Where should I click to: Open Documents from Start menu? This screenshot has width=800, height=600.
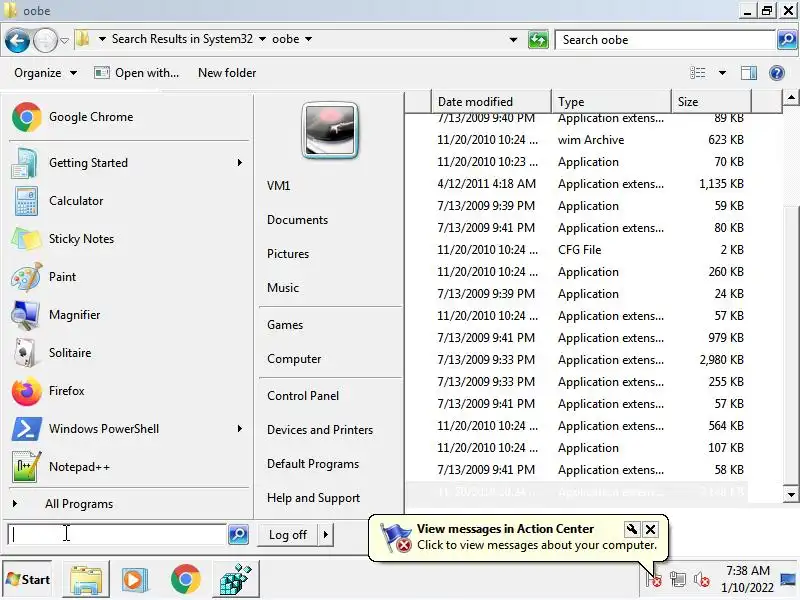[x=297, y=220]
